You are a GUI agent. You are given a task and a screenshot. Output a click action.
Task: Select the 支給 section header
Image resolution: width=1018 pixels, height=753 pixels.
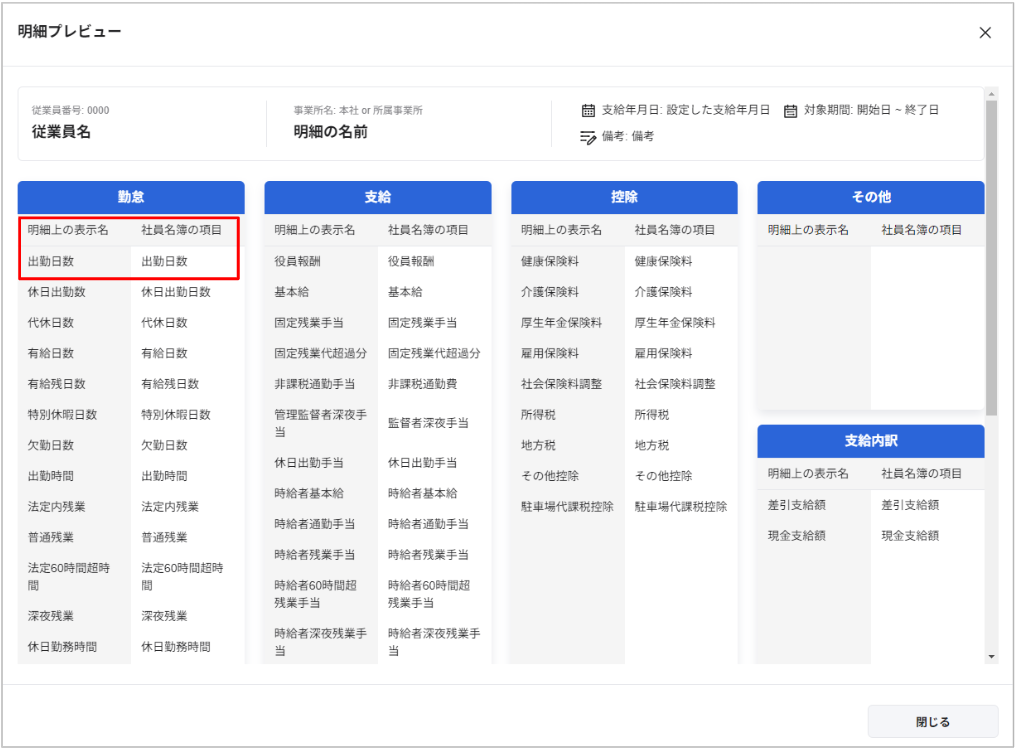click(377, 197)
